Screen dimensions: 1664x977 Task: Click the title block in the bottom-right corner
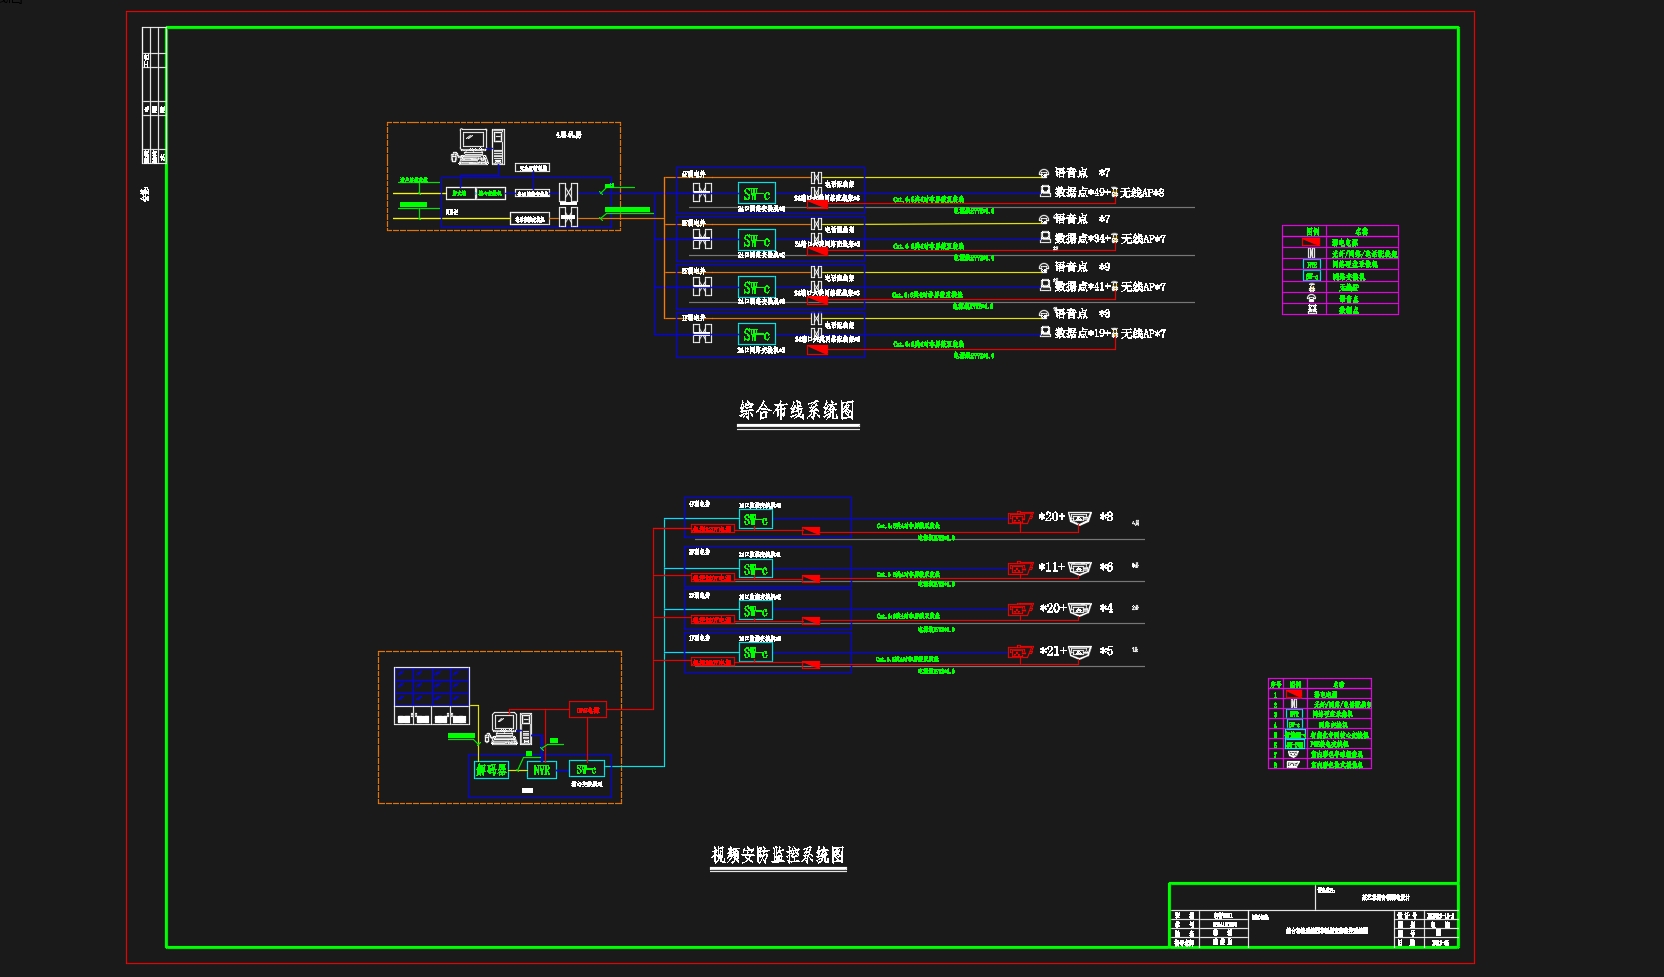pos(1313,914)
